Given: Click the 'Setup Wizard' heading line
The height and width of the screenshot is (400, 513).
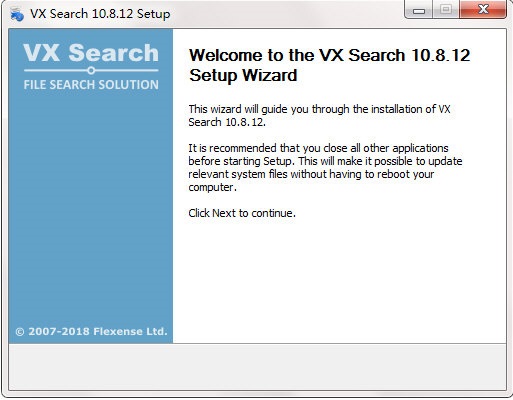Looking at the screenshot, I should tap(243, 75).
